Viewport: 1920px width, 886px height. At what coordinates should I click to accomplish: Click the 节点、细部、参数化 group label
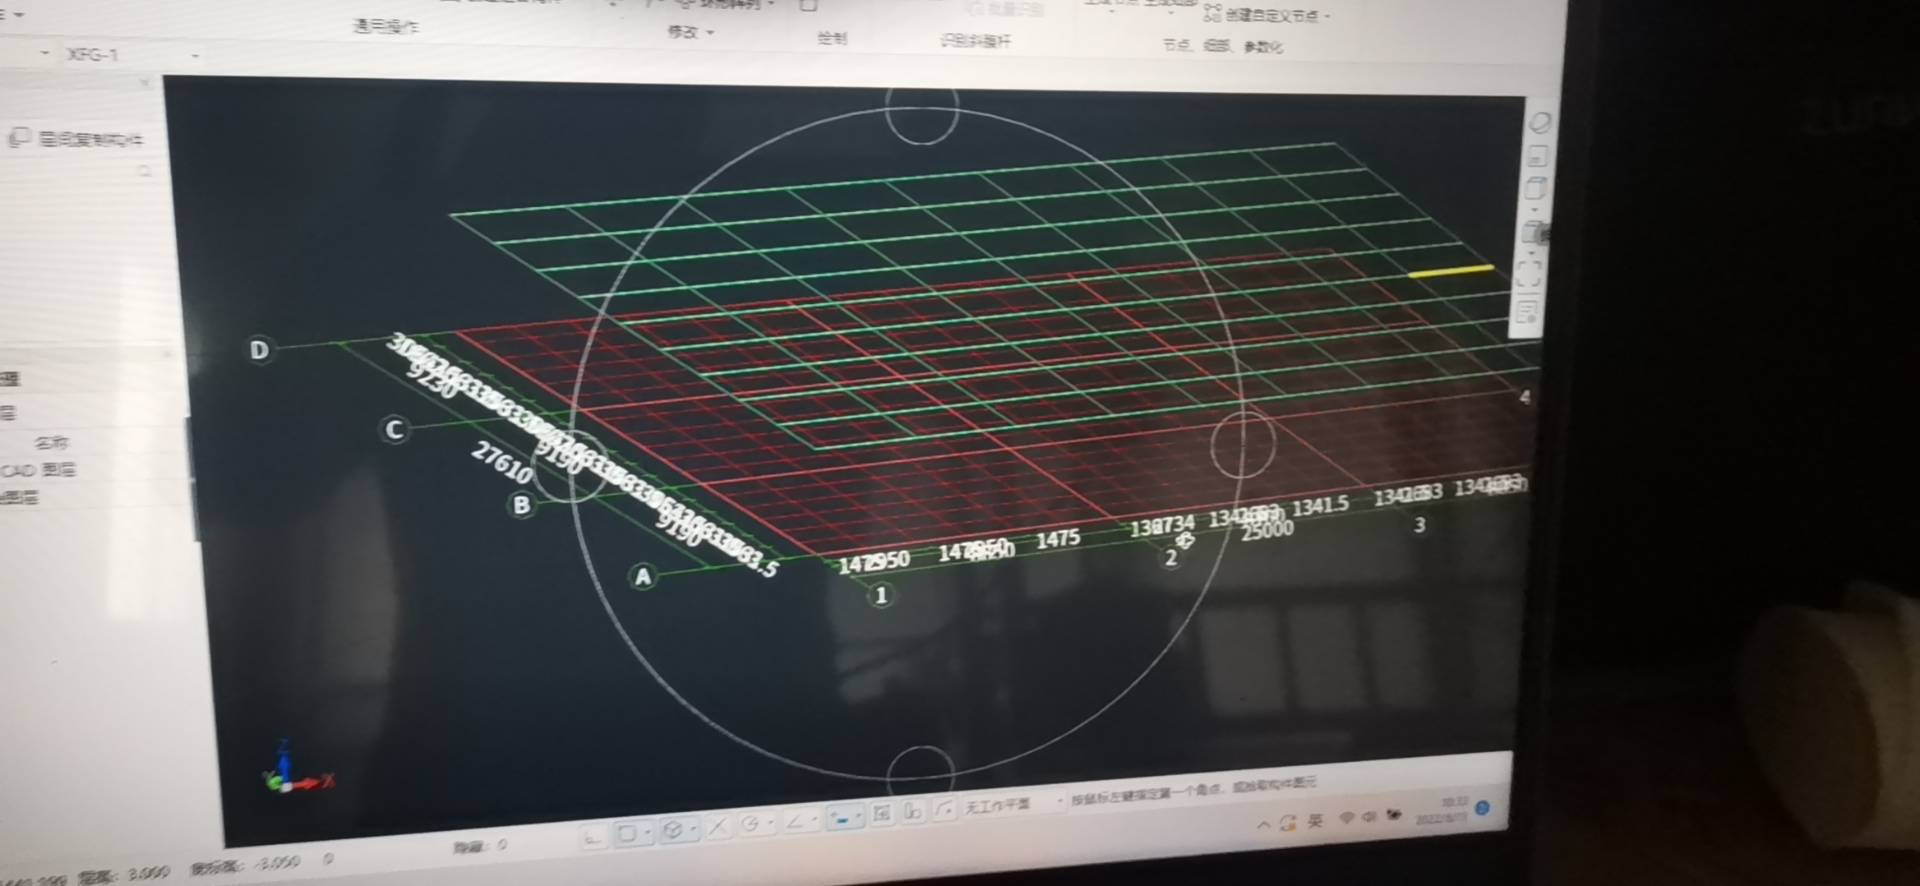[1222, 45]
